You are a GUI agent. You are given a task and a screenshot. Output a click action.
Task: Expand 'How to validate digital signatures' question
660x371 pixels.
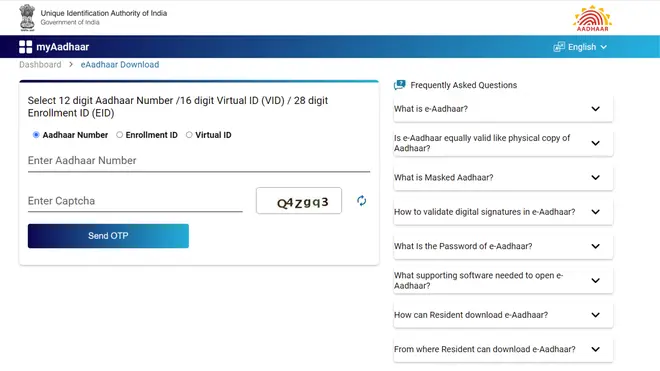pyautogui.click(x=503, y=212)
